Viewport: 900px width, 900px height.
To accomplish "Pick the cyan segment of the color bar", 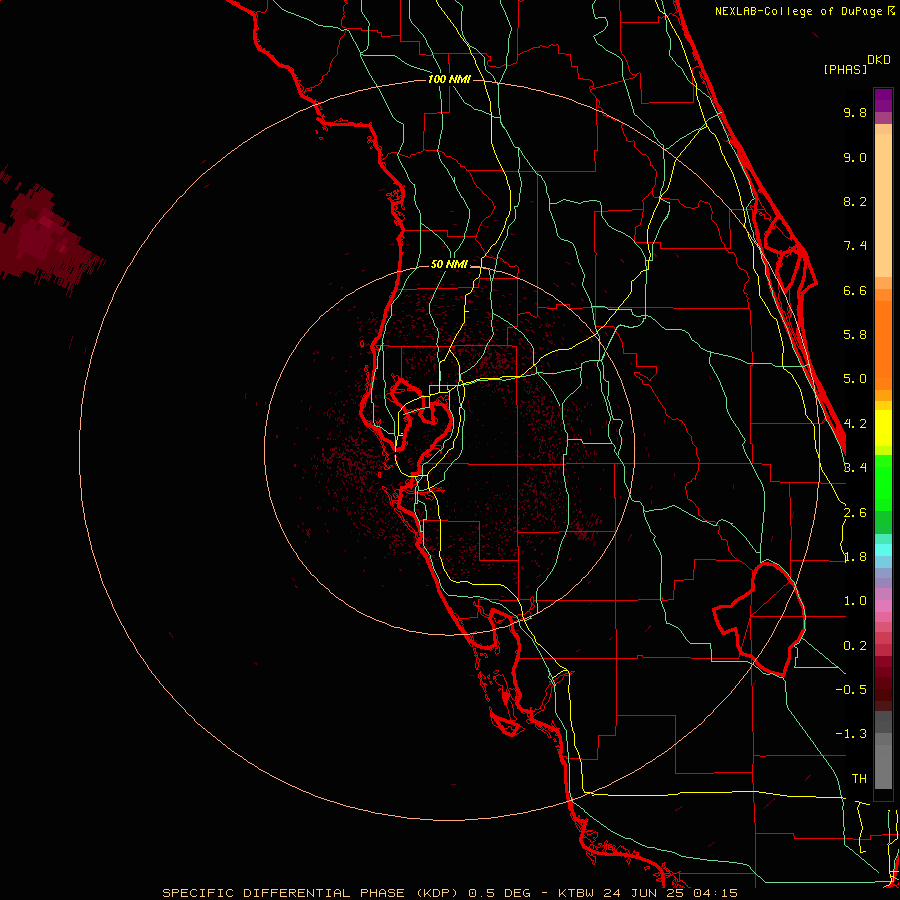I will [x=883, y=549].
